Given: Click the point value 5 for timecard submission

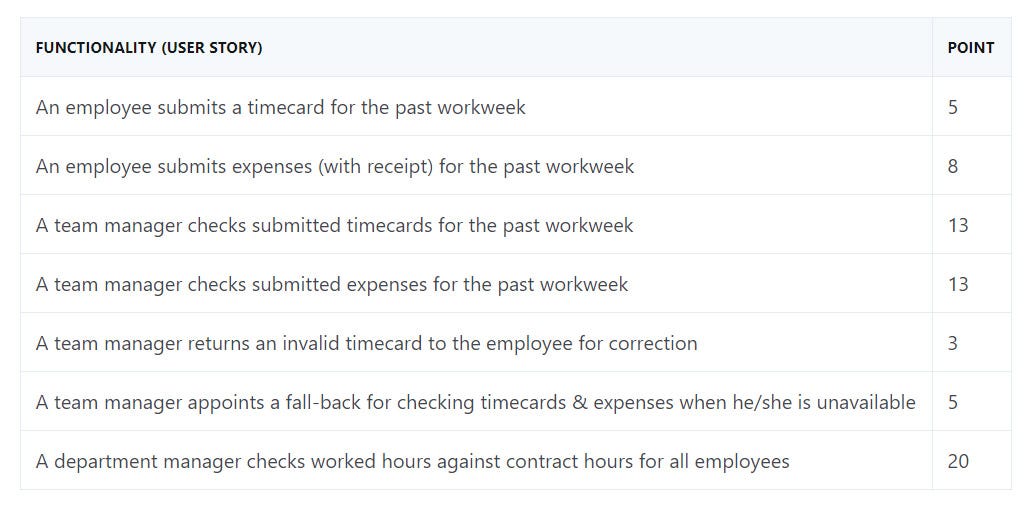Looking at the screenshot, I should (953, 107).
